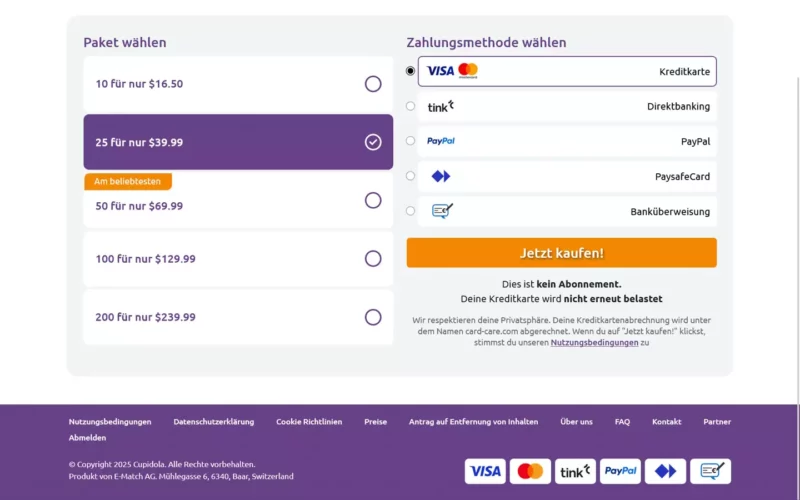Image resolution: width=800 pixels, height=500 pixels.
Task: Select the PayPal radio button
Action: (410, 141)
